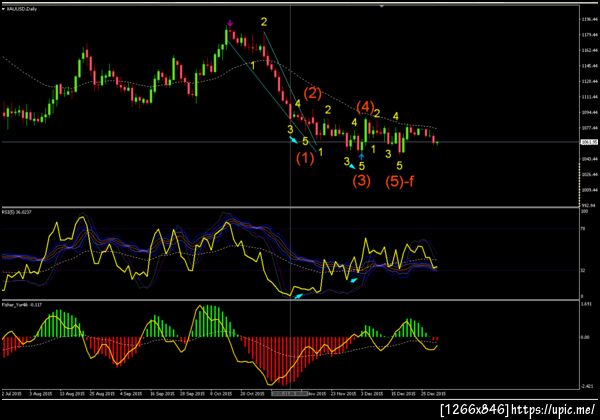Select the orange (5)-f wave label
The width and height of the screenshot is (600, 420).
tap(399, 181)
